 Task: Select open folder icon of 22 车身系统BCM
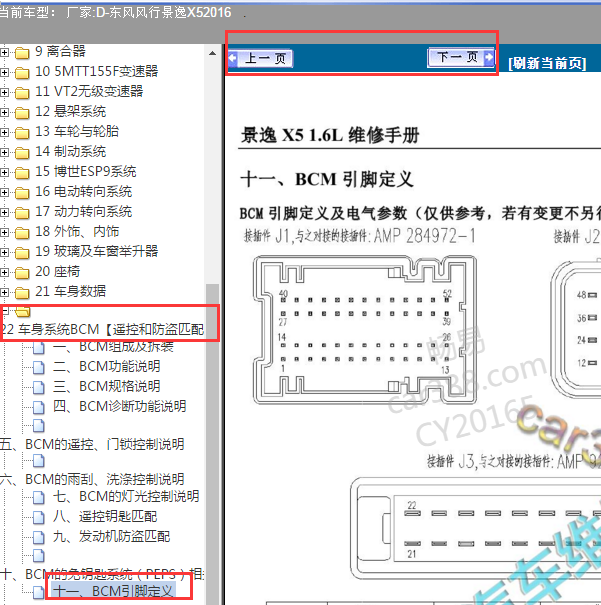[23, 311]
